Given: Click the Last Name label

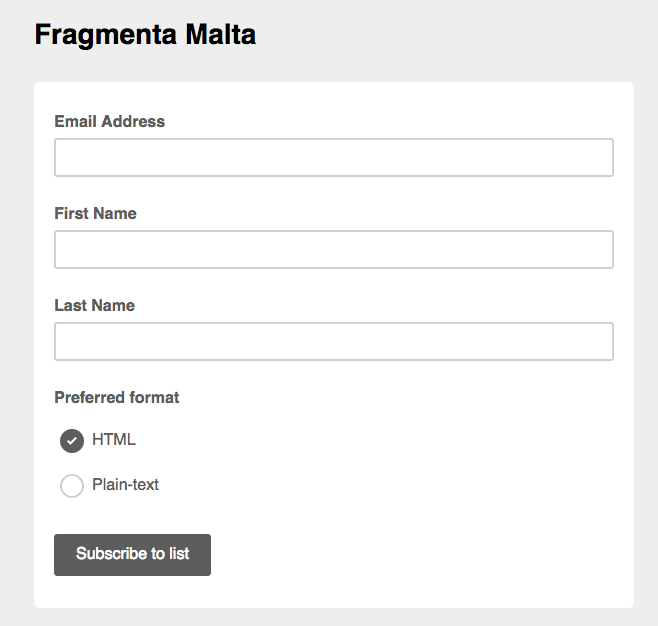Looking at the screenshot, I should [94, 305].
